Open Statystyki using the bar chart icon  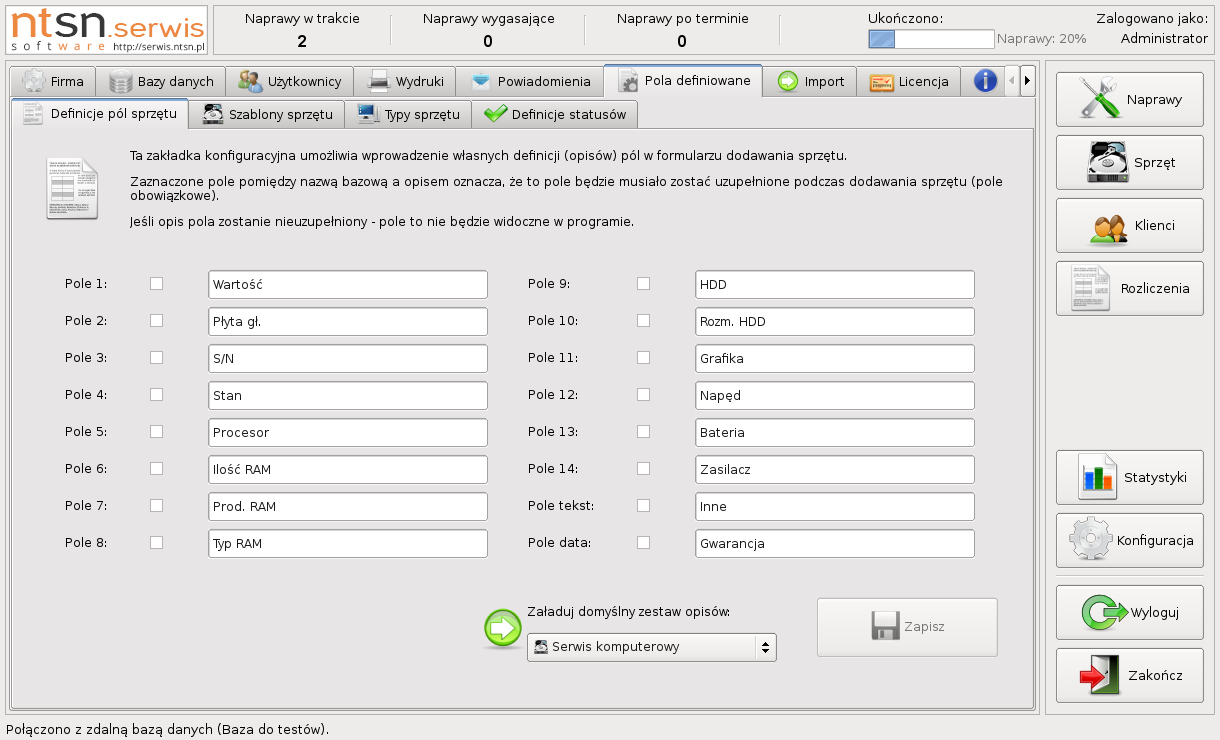1096,477
